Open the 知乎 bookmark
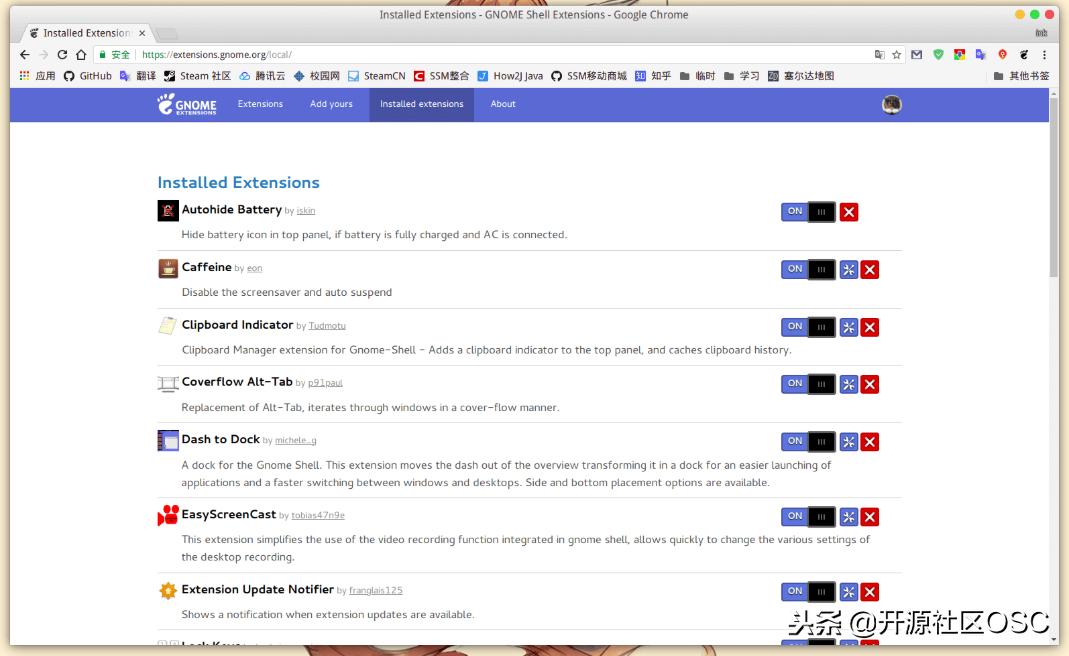 tap(653, 76)
